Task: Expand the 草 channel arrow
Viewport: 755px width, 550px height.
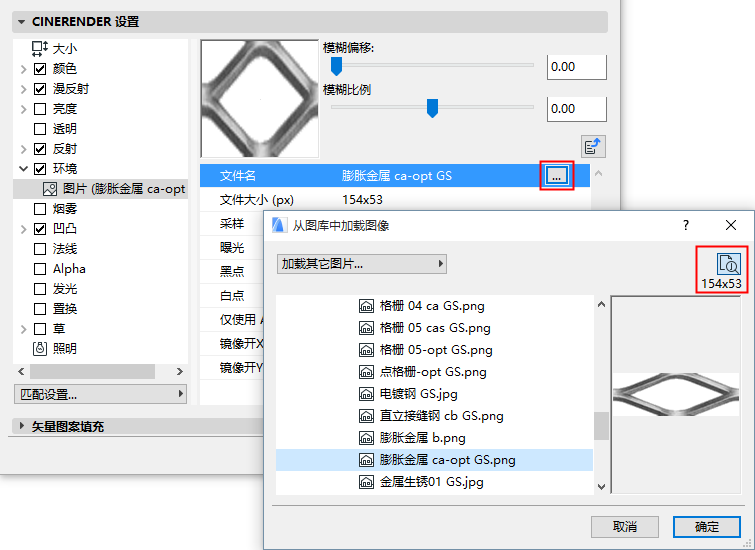Action: 23,329
